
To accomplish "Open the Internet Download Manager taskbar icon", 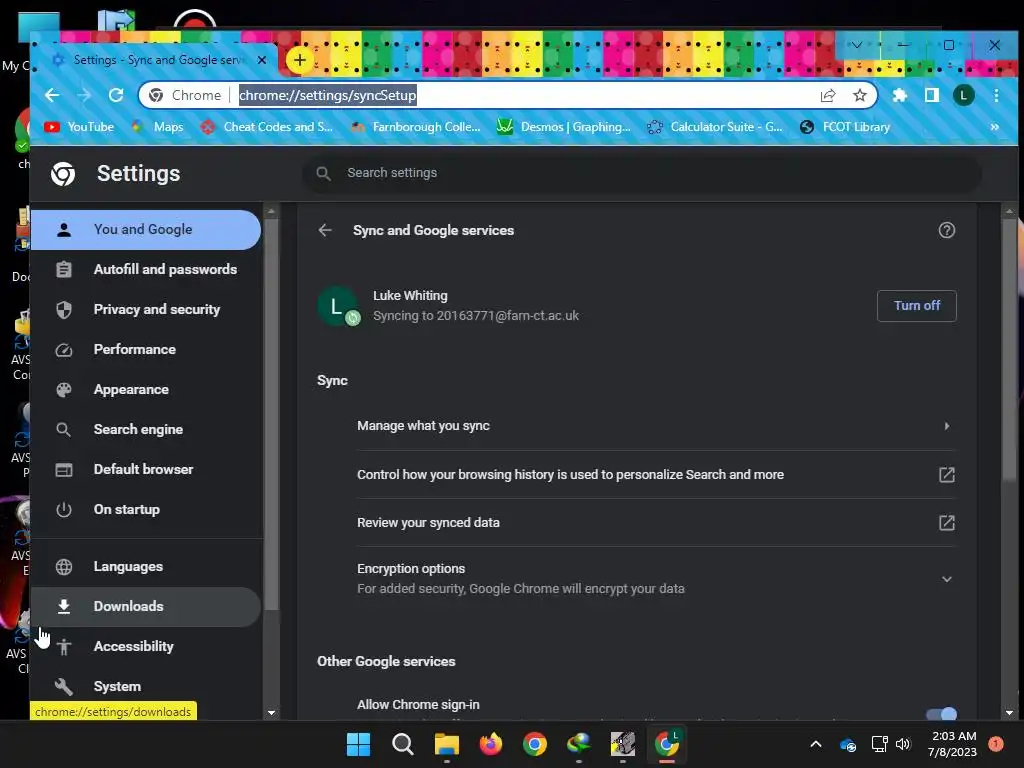I will coord(579,744).
